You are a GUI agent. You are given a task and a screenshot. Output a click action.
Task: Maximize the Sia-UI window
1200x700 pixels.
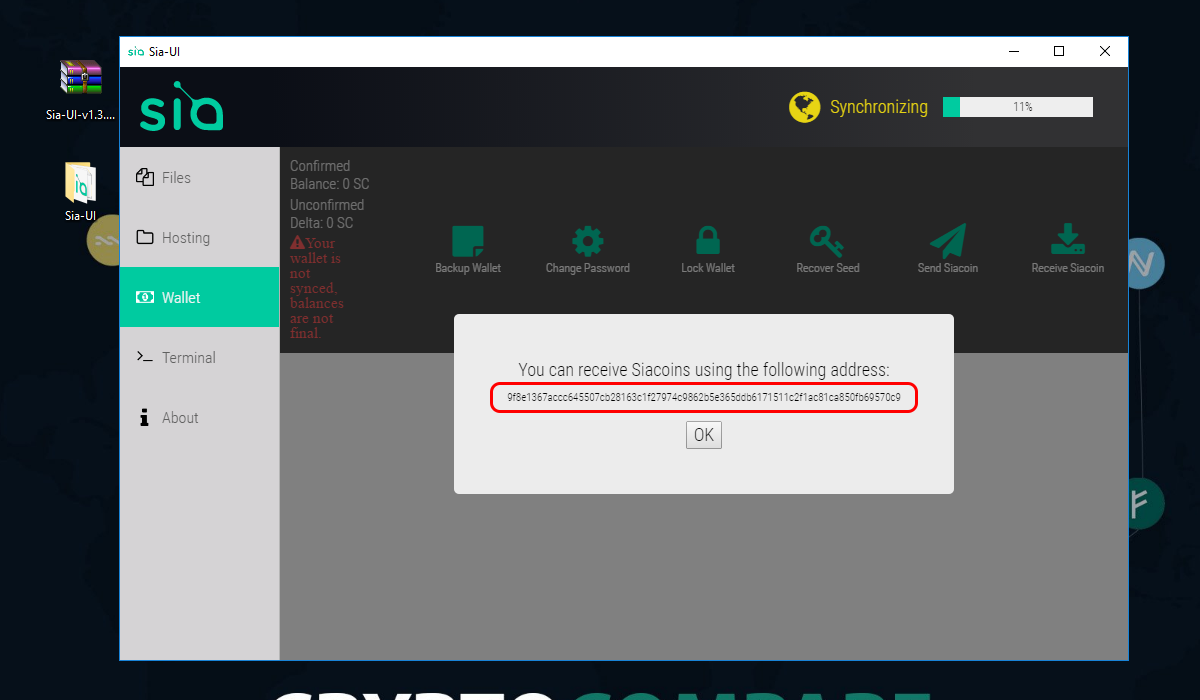tap(1059, 51)
